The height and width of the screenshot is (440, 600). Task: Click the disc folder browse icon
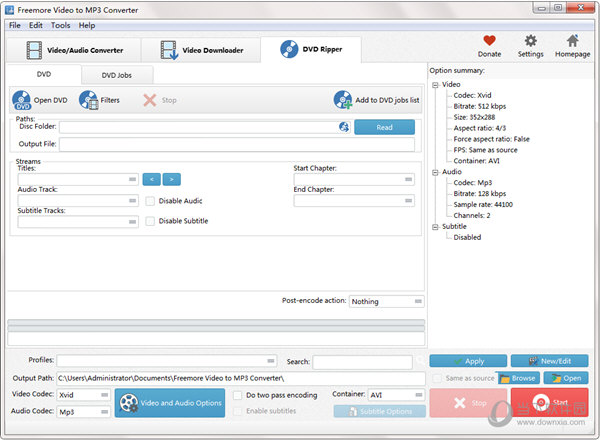coord(344,127)
